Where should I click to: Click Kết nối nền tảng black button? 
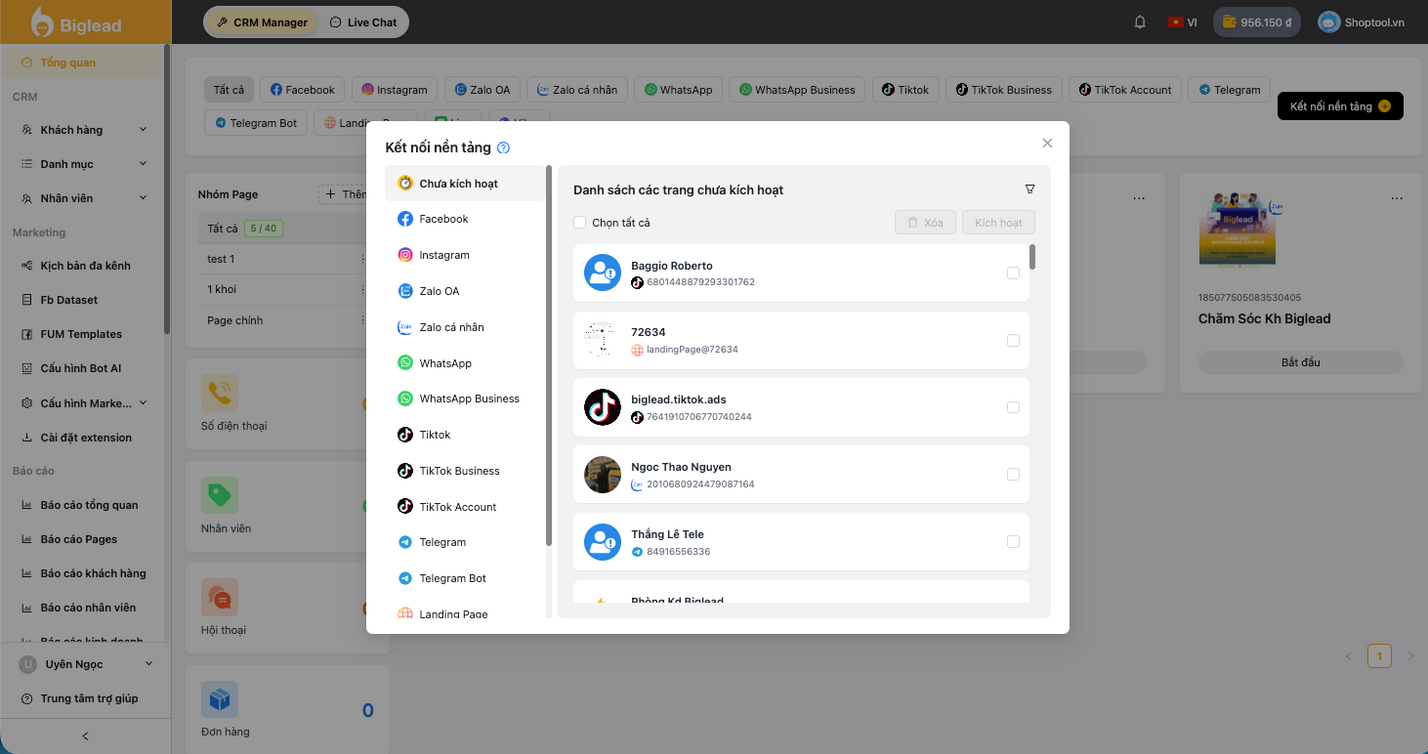click(1340, 106)
